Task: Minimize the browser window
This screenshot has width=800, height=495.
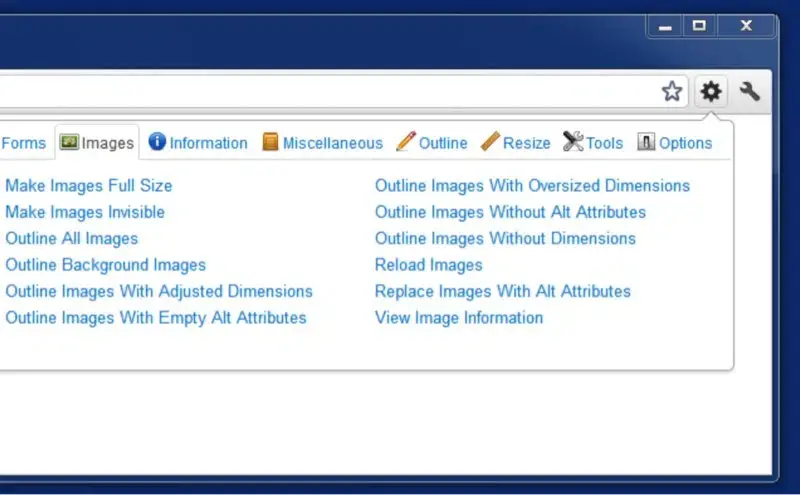Action: coord(665,27)
